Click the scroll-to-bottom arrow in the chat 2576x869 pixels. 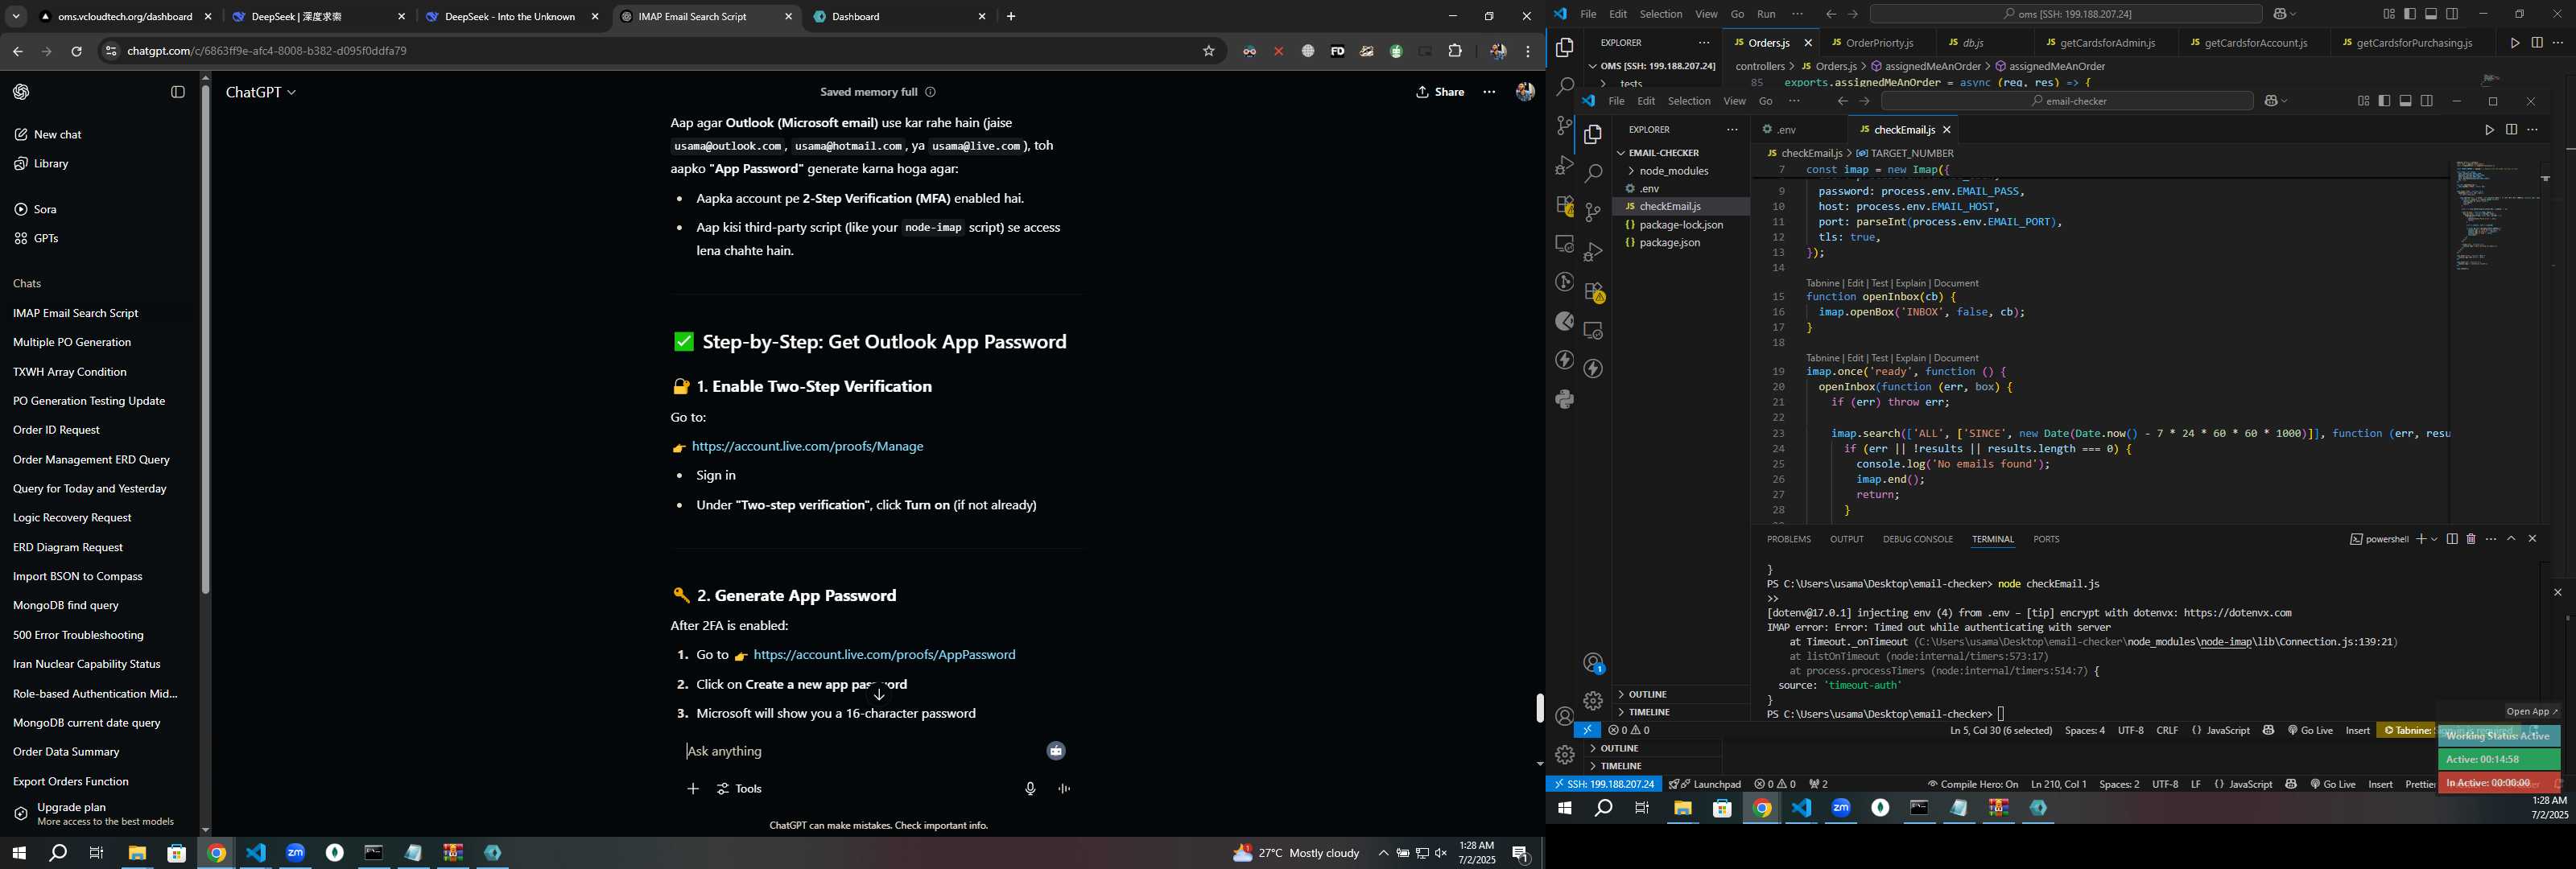point(879,694)
